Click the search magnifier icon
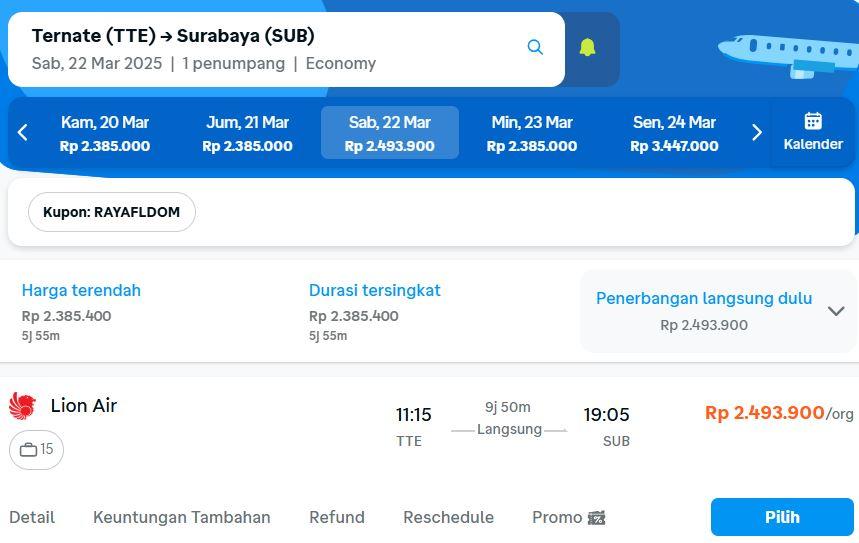 pyautogui.click(x=535, y=48)
